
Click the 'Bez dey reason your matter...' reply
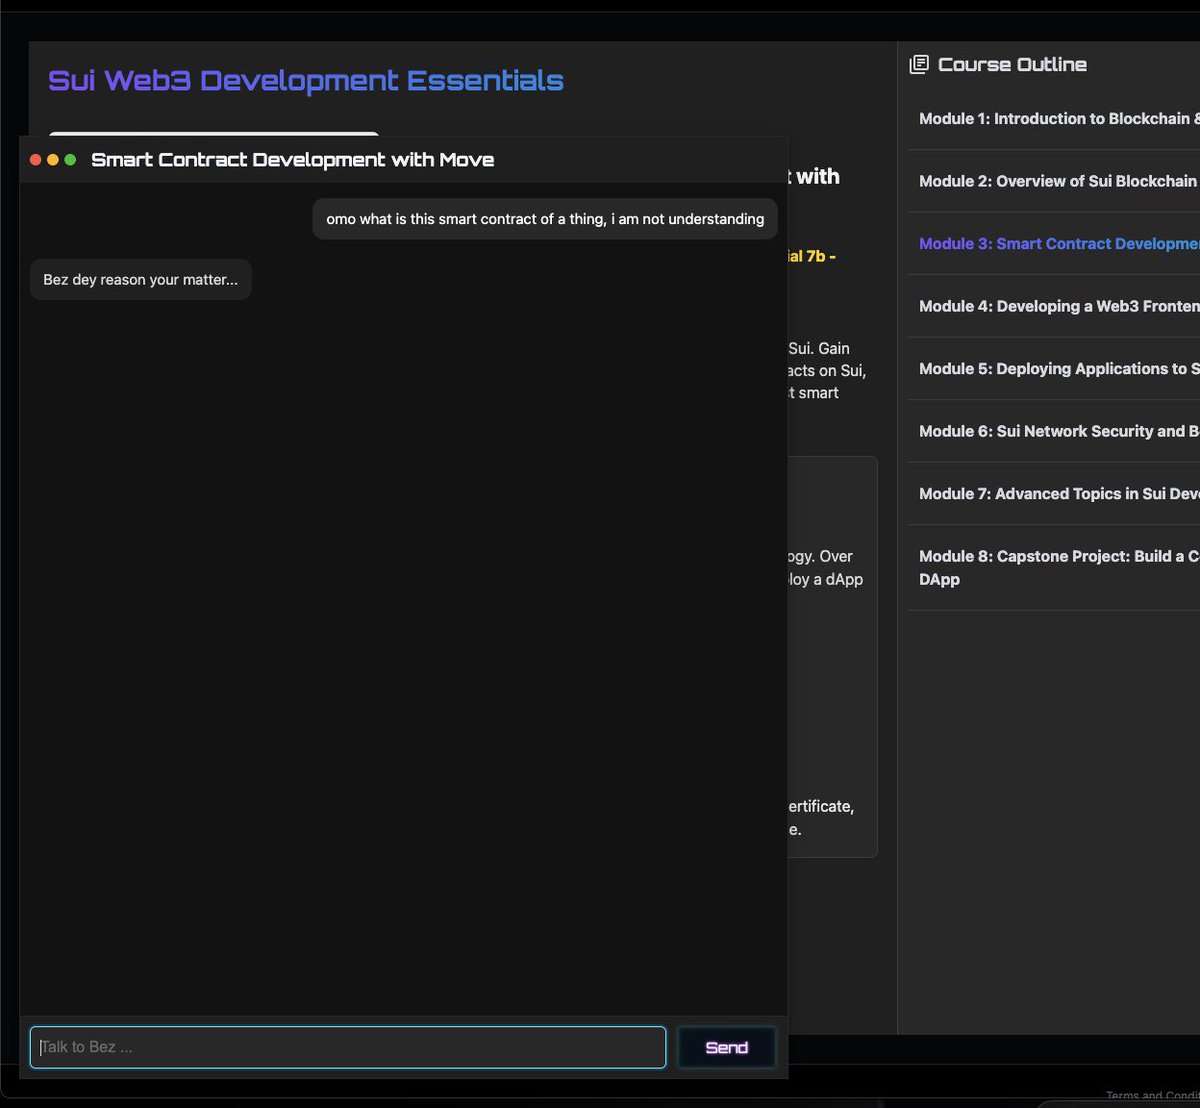click(141, 280)
